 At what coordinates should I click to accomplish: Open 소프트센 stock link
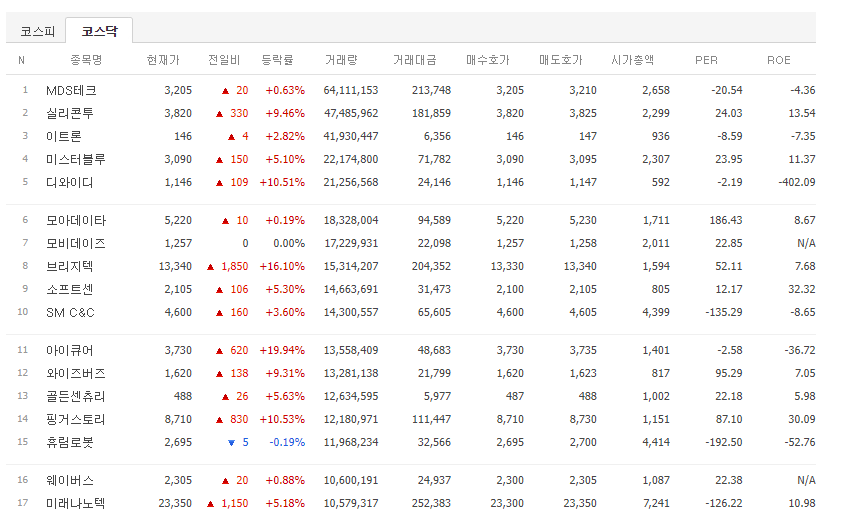[70, 290]
